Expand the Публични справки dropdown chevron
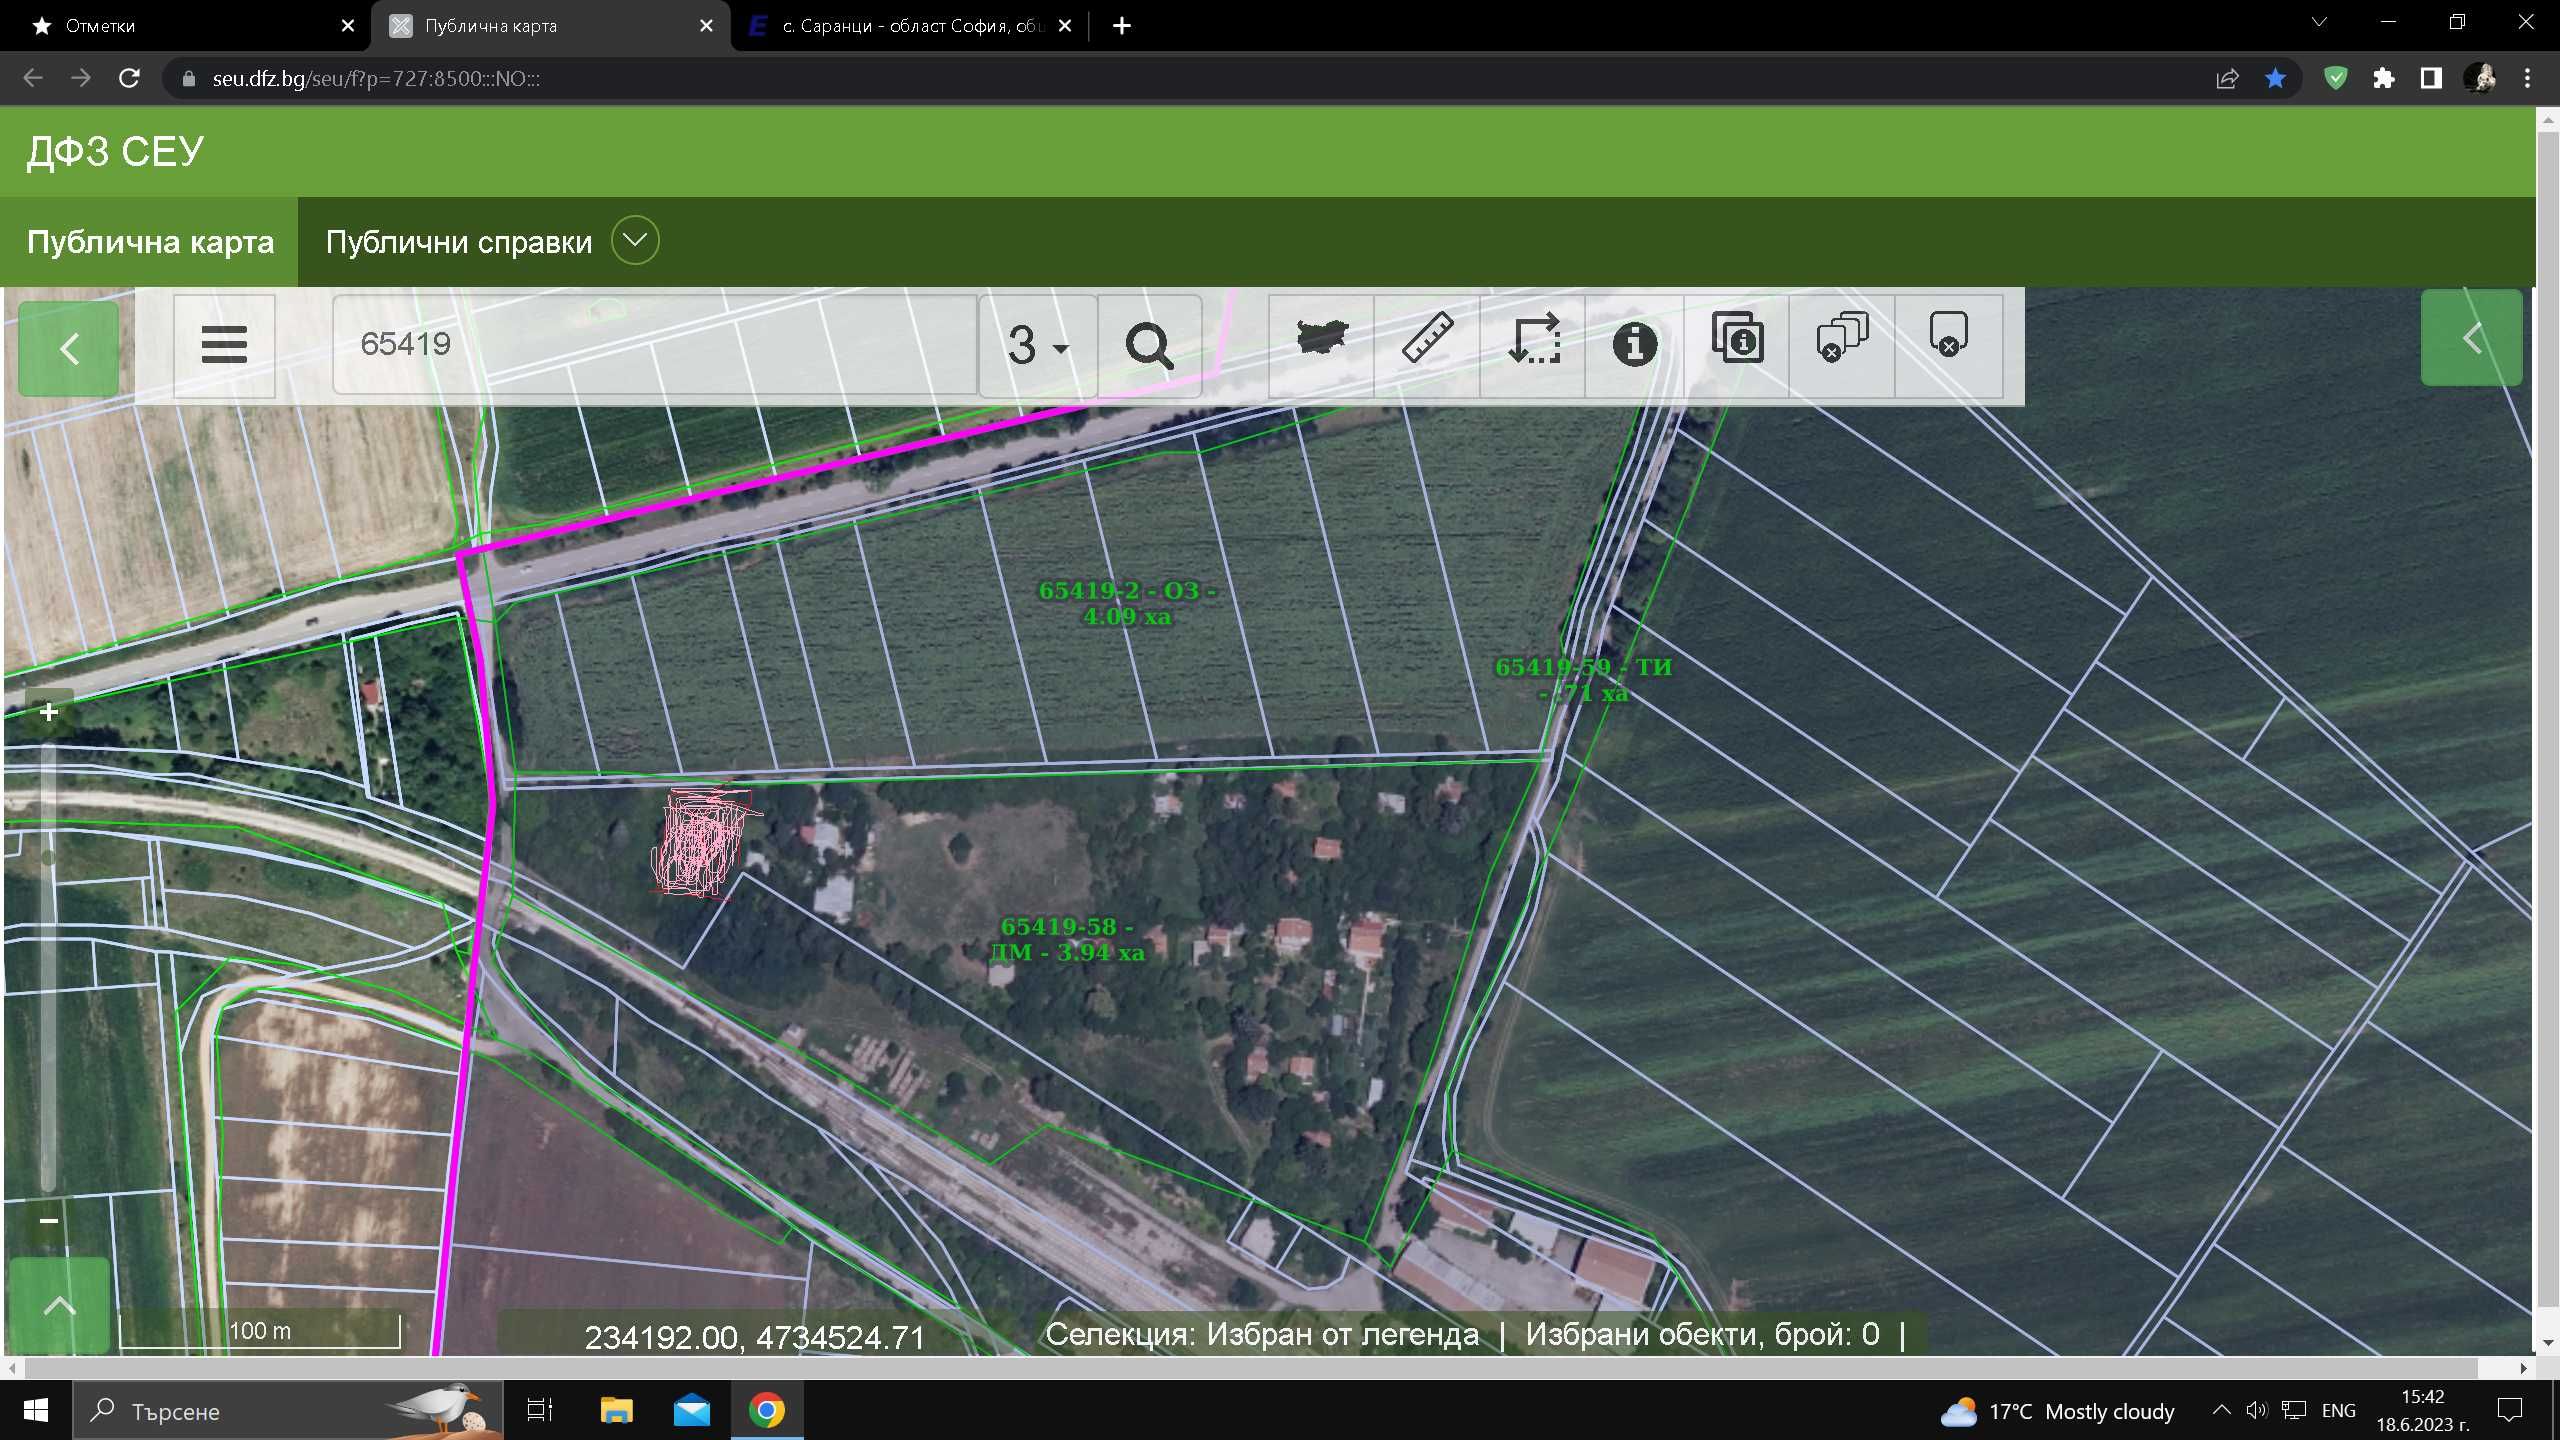Screen dimensions: 2560x1440 point(635,240)
